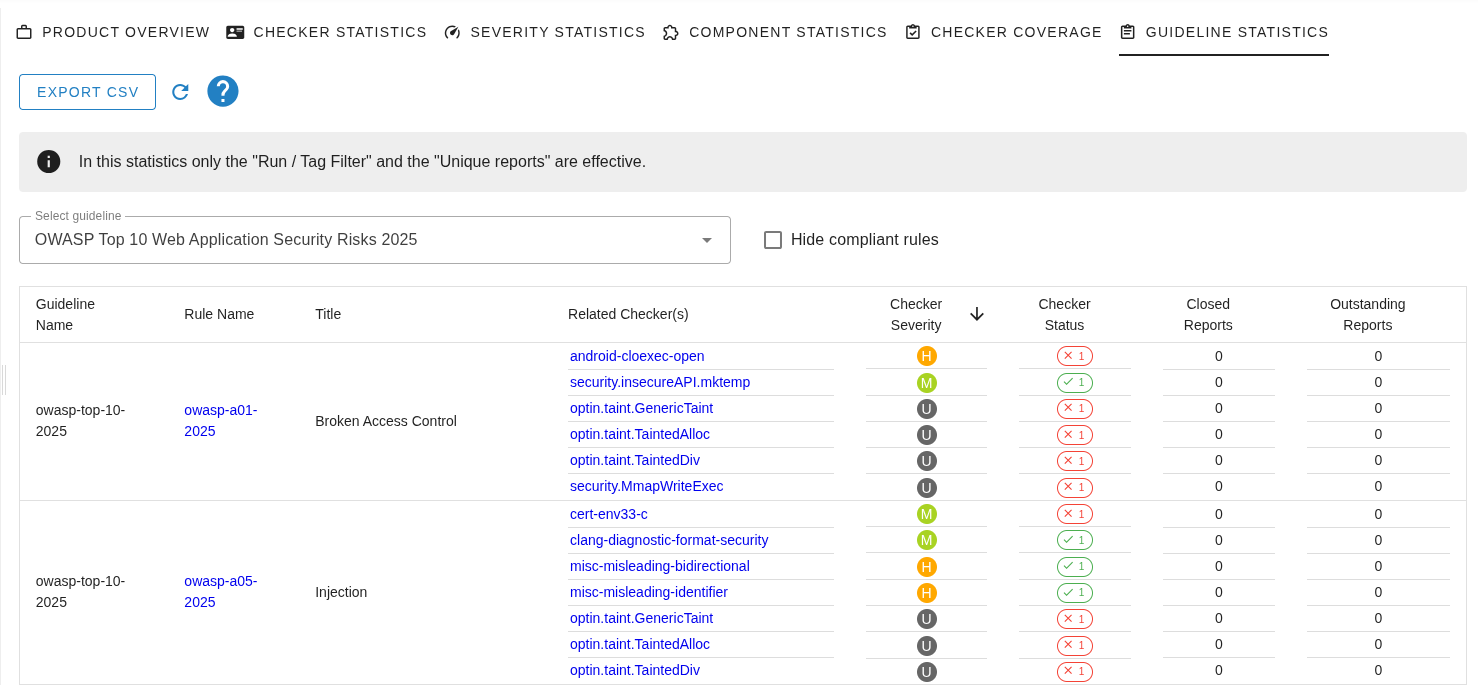The height and width of the screenshot is (685, 1478).
Task: Click the Injection title cell
Action: (x=341, y=592)
